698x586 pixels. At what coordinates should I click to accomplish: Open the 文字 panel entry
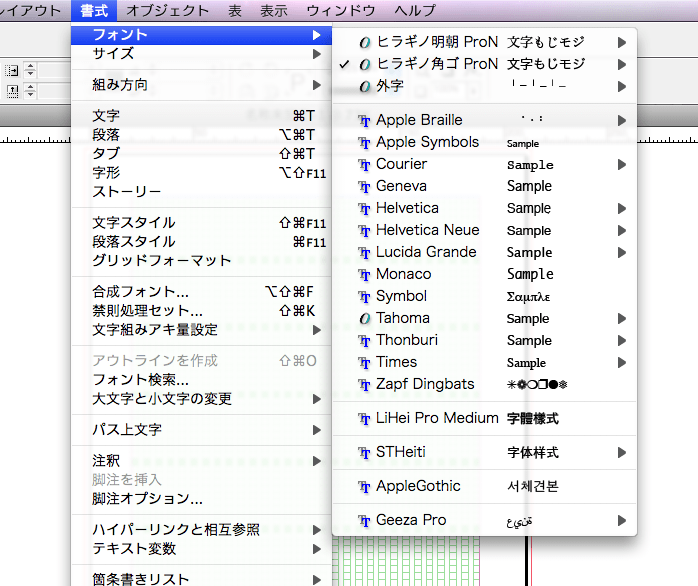201,116
